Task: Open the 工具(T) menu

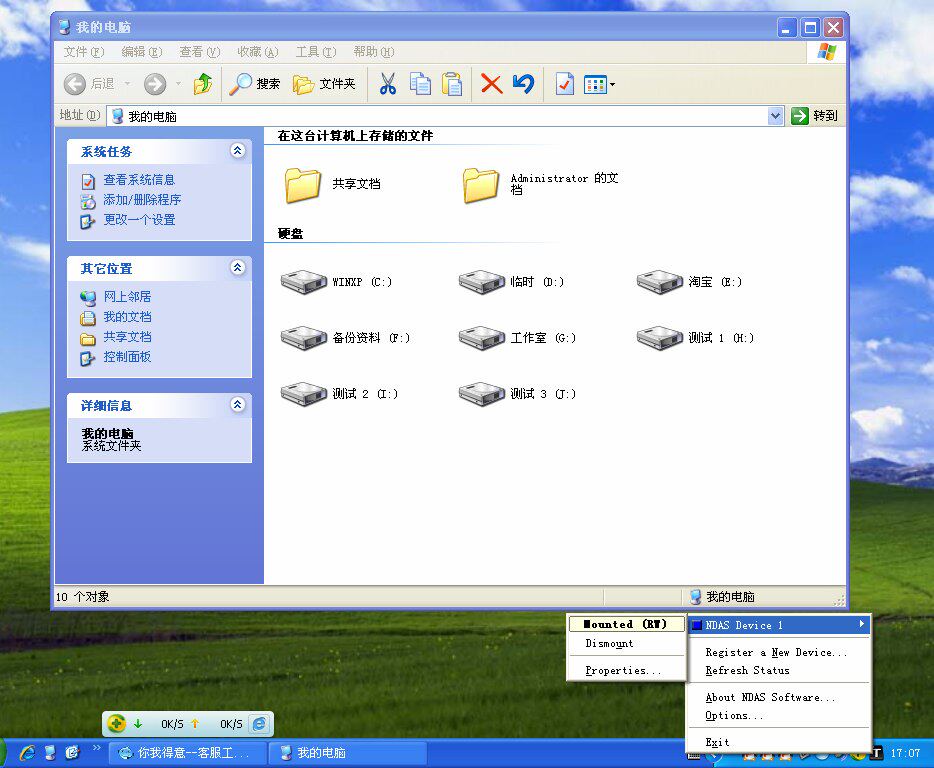Action: click(x=316, y=52)
